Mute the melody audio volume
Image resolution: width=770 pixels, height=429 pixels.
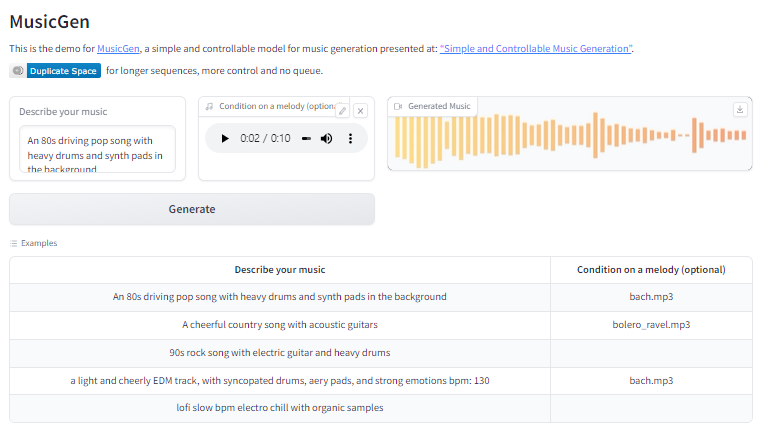pyautogui.click(x=327, y=138)
